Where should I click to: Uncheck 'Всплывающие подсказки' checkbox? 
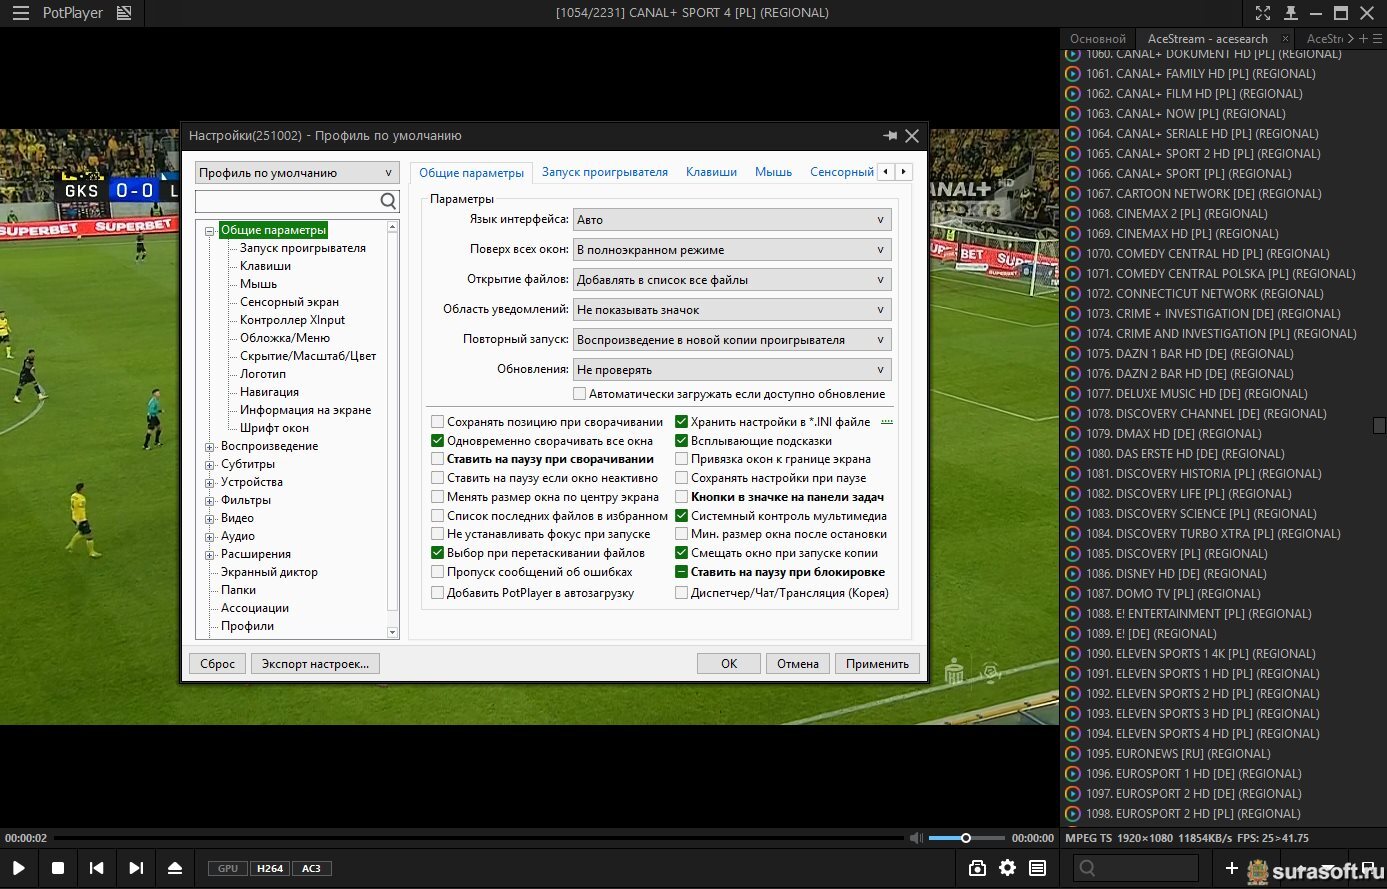[x=682, y=441]
